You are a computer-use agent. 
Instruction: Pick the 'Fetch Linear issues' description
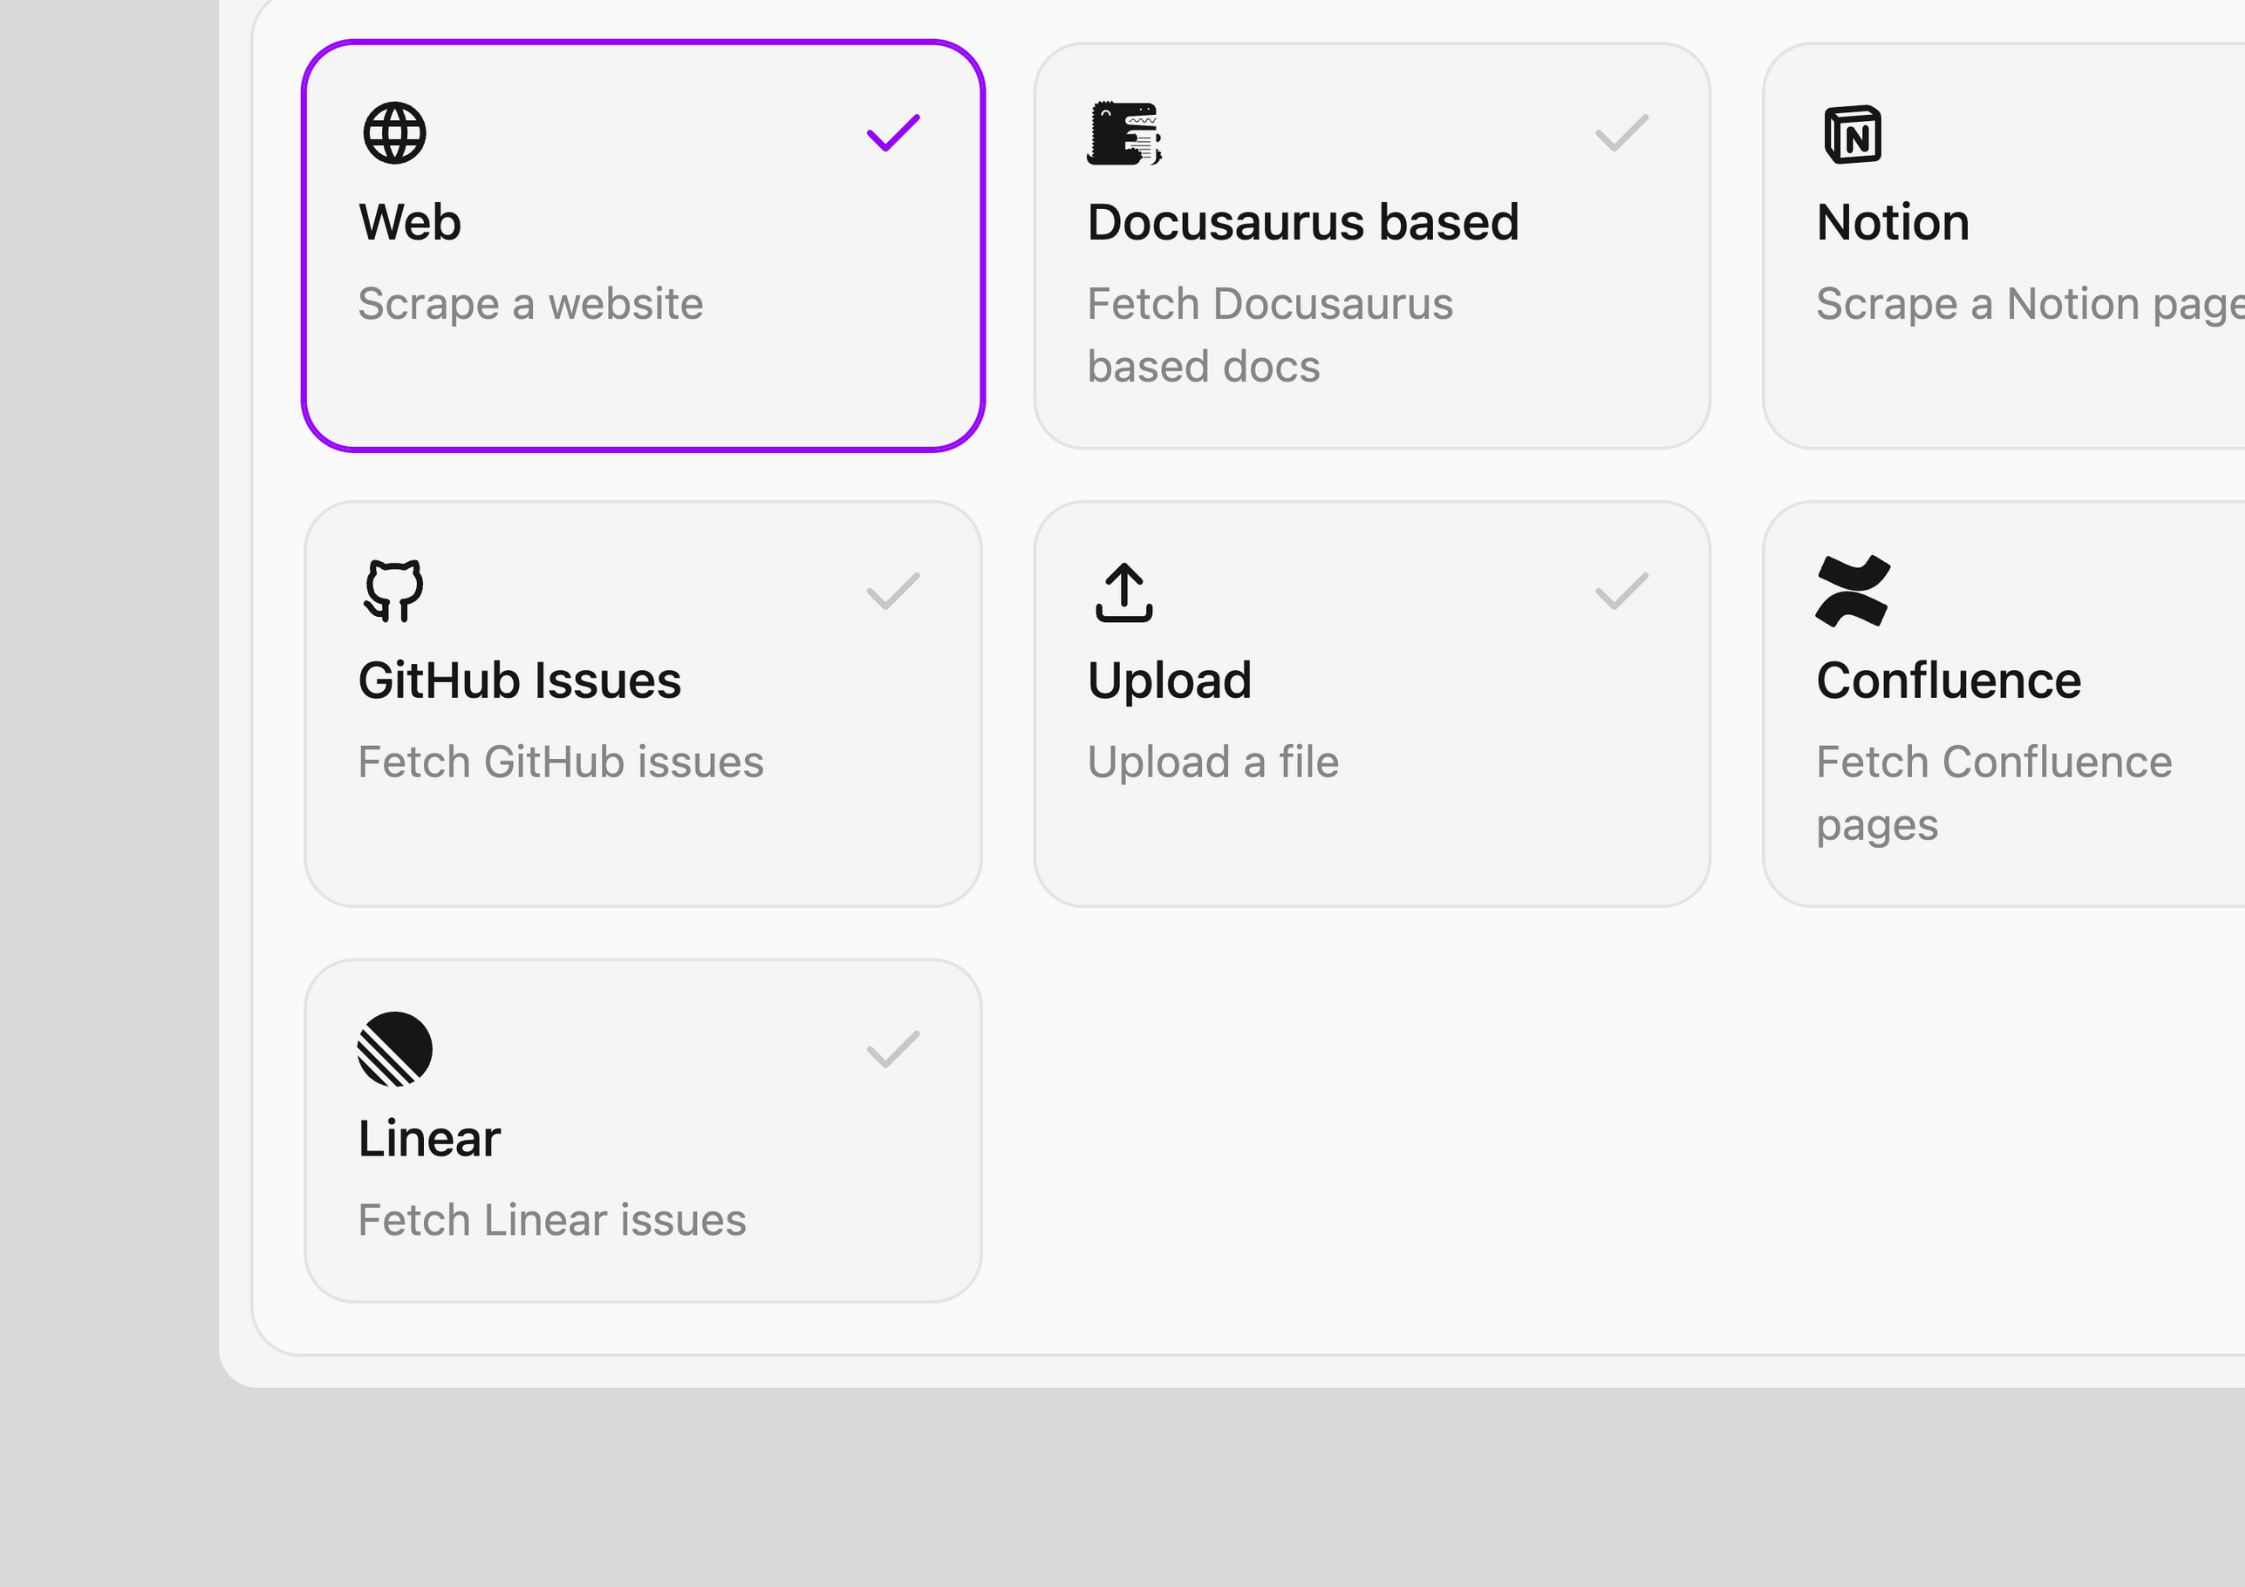[551, 1220]
